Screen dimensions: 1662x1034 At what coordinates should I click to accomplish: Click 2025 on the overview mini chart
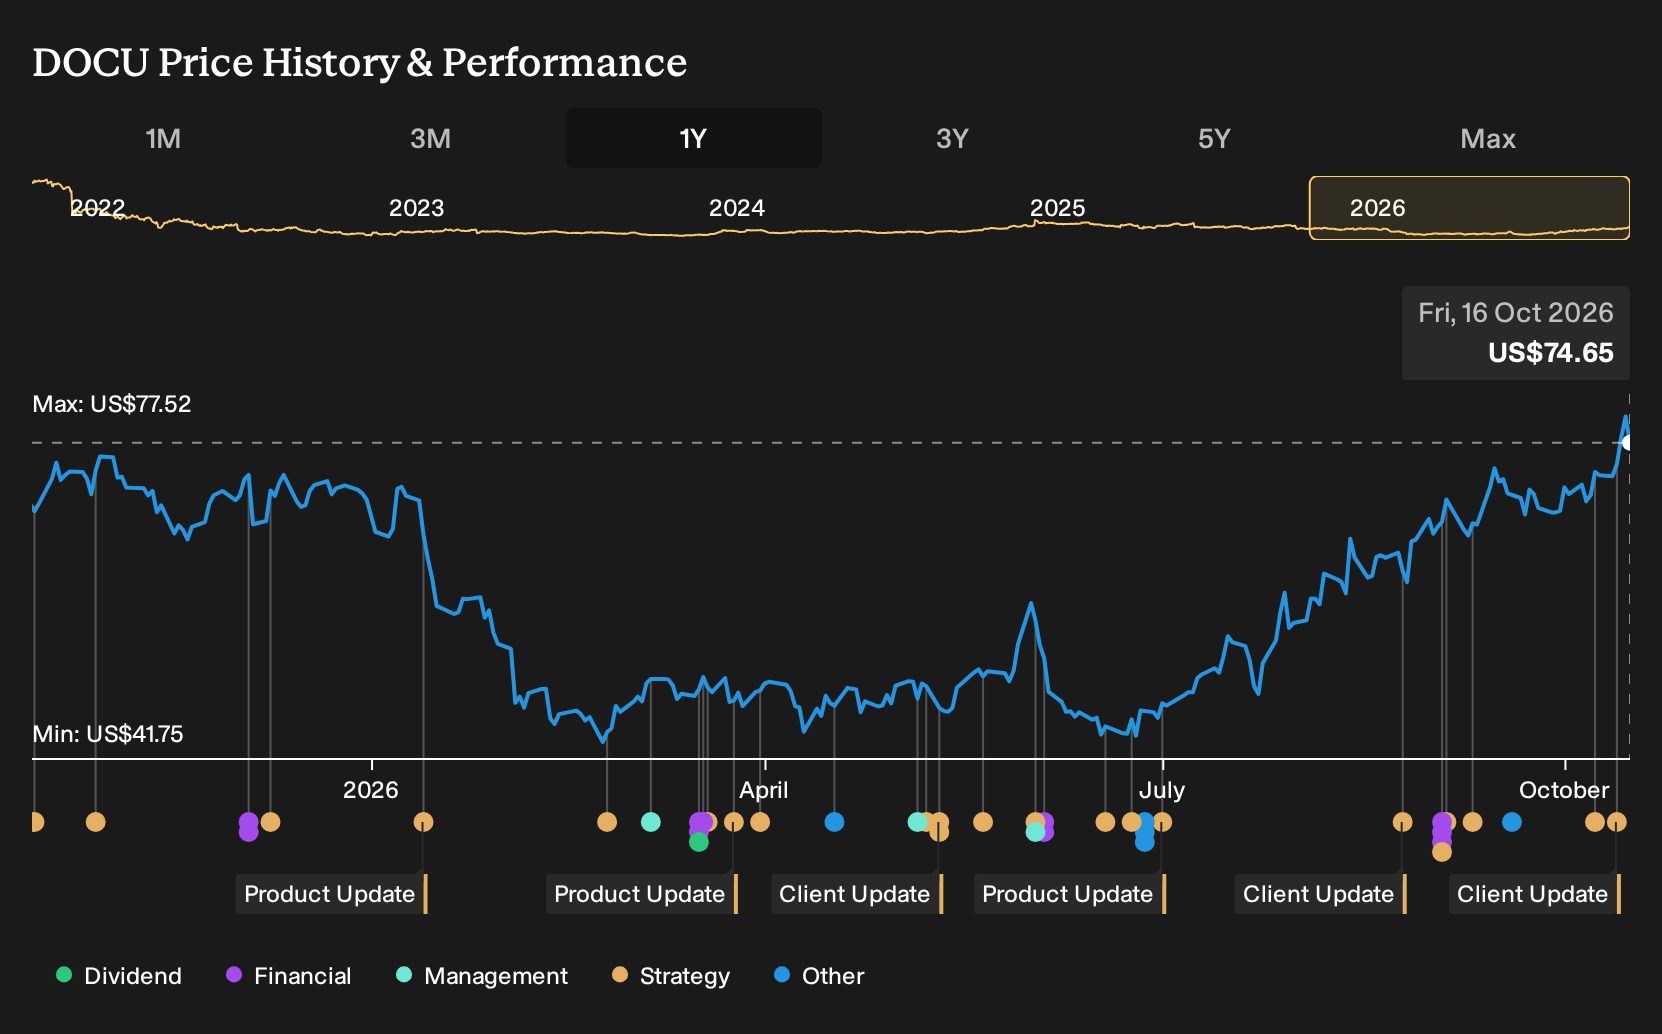1058,208
